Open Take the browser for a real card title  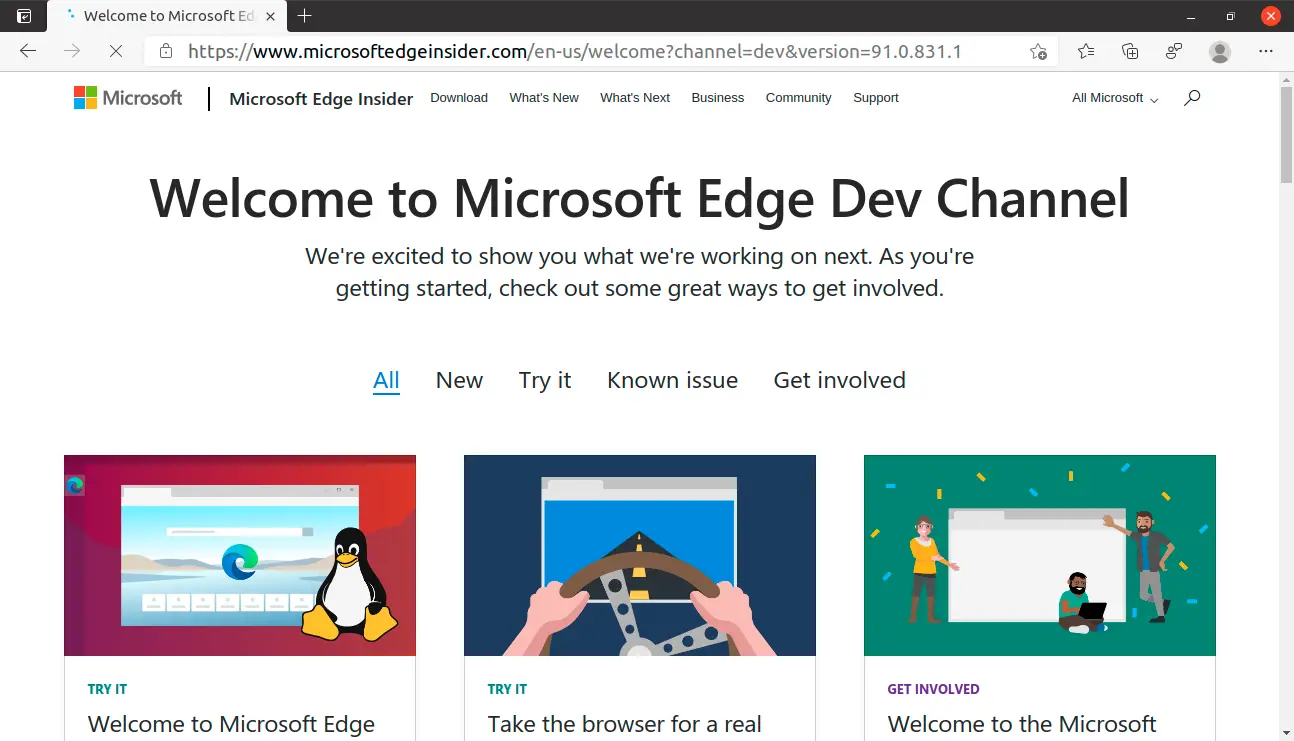coord(625,724)
